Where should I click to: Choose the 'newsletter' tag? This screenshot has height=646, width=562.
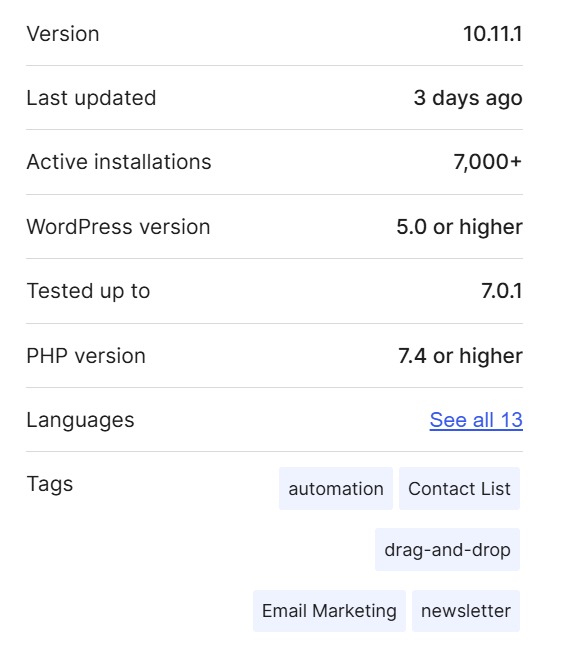pyautogui.click(x=466, y=611)
